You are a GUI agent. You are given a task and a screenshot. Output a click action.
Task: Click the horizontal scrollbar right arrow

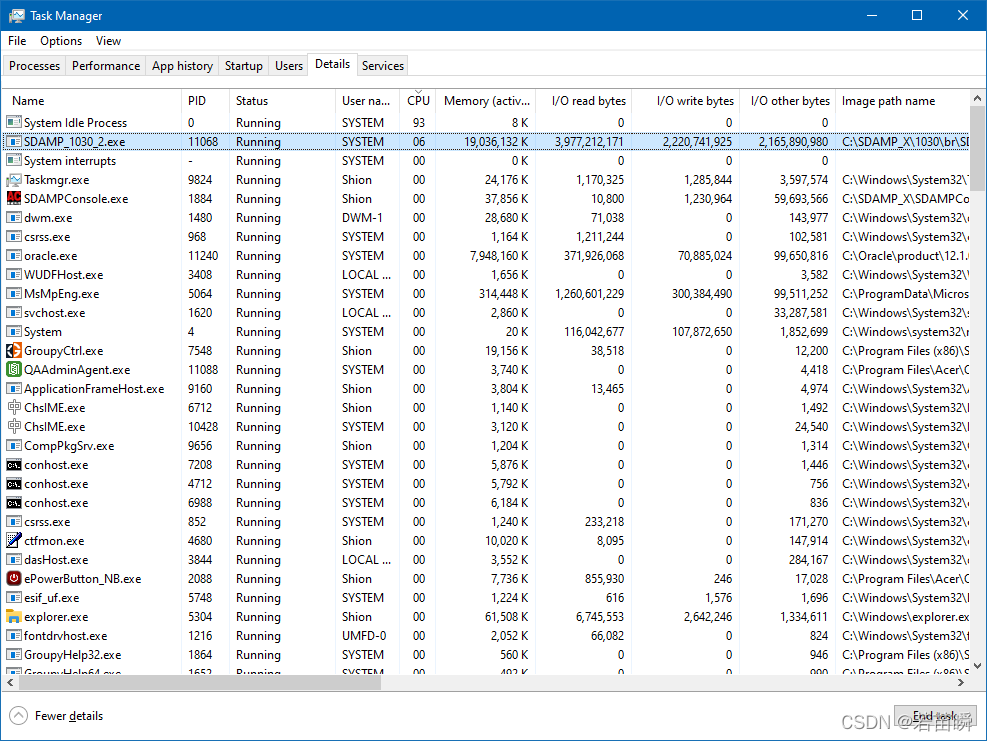(961, 682)
